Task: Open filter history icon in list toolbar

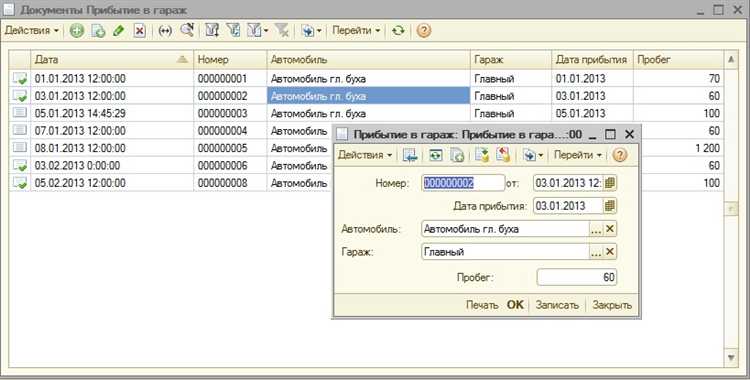Action: 233,31
